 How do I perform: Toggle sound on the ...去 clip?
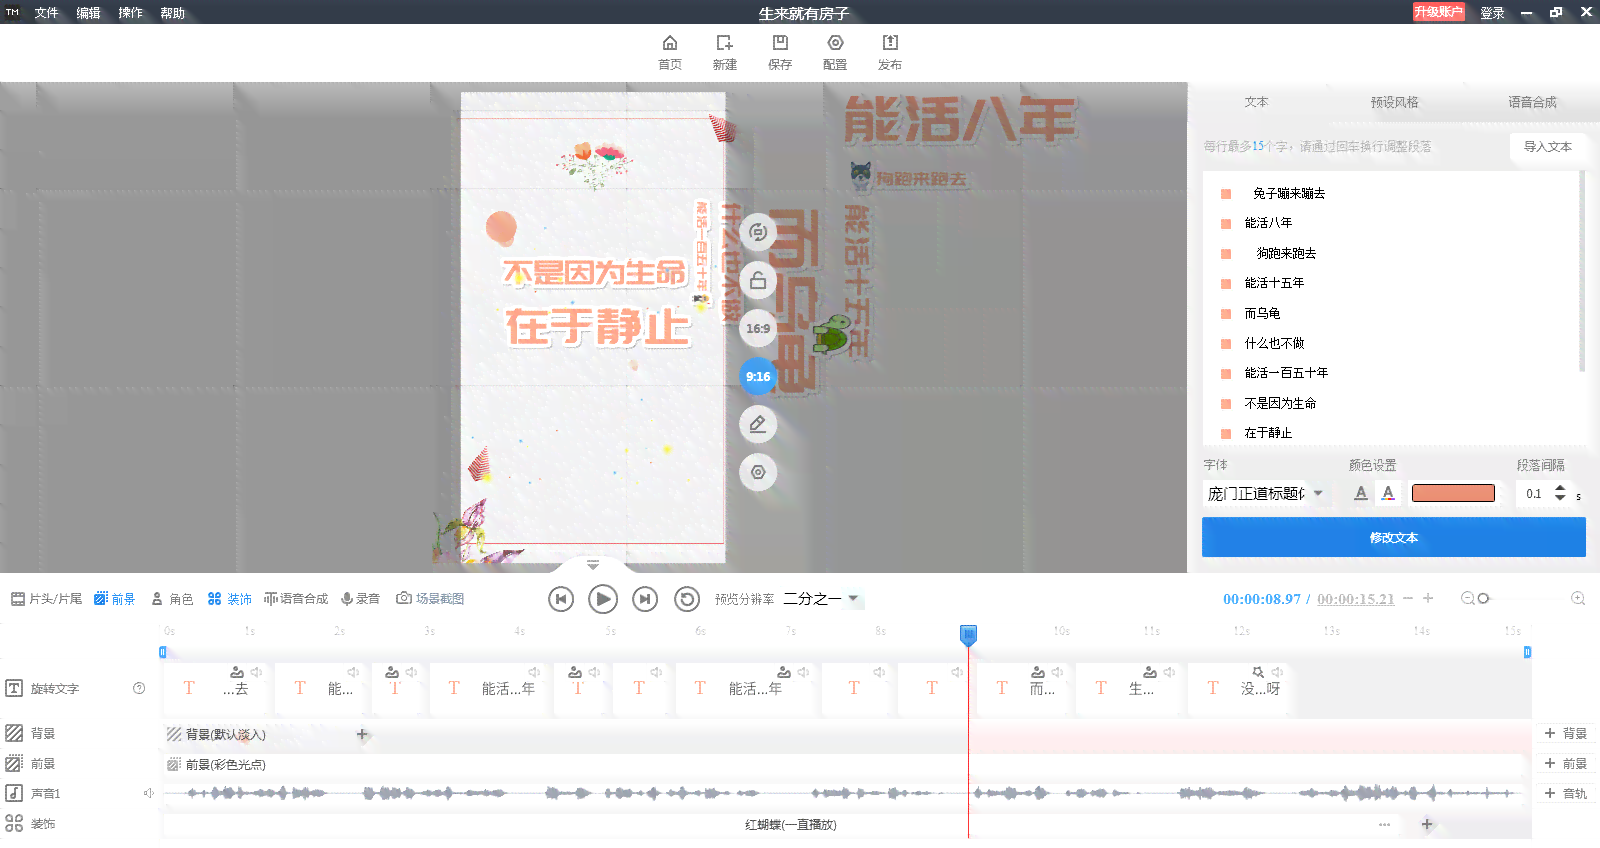click(x=256, y=672)
